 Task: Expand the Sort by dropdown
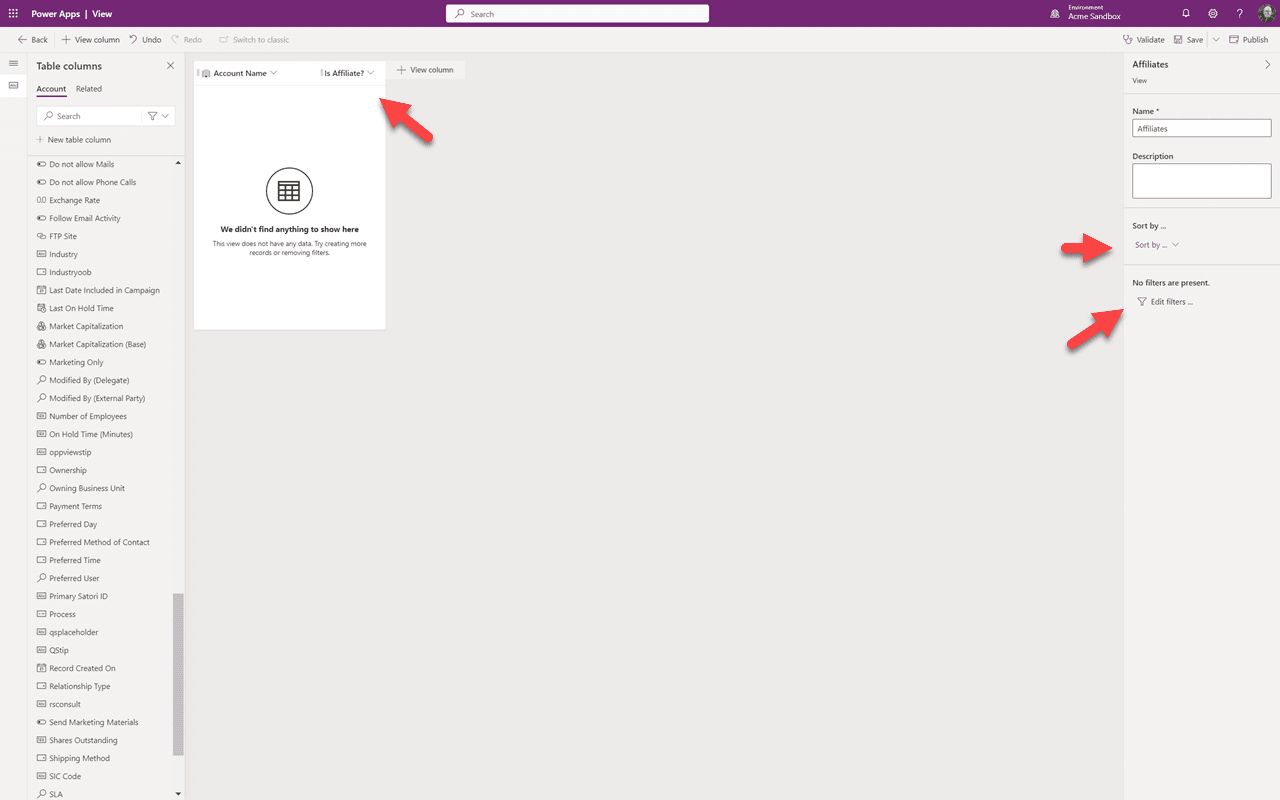[x=1156, y=244]
